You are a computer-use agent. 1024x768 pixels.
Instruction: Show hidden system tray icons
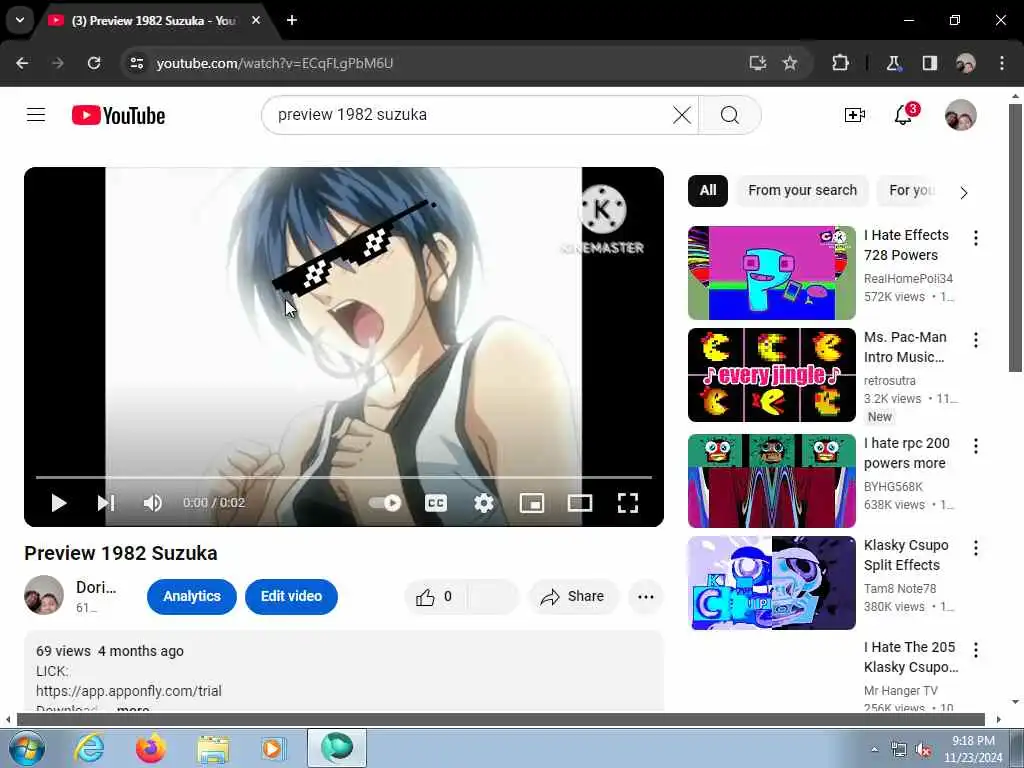tap(874, 749)
